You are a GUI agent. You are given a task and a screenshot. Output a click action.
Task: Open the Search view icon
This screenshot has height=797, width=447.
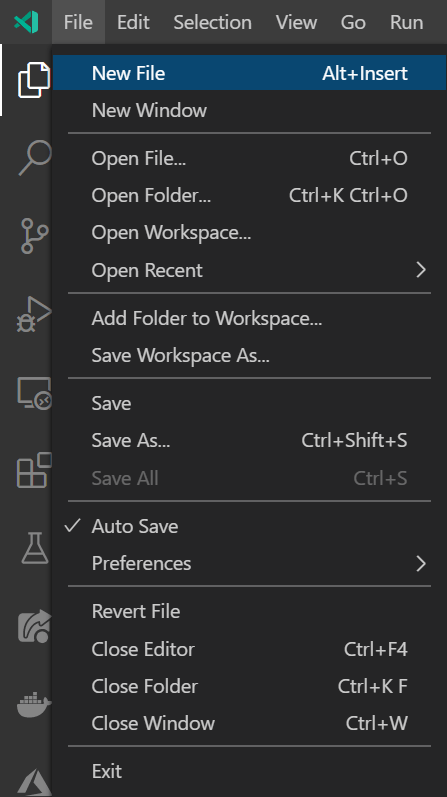coord(35,158)
